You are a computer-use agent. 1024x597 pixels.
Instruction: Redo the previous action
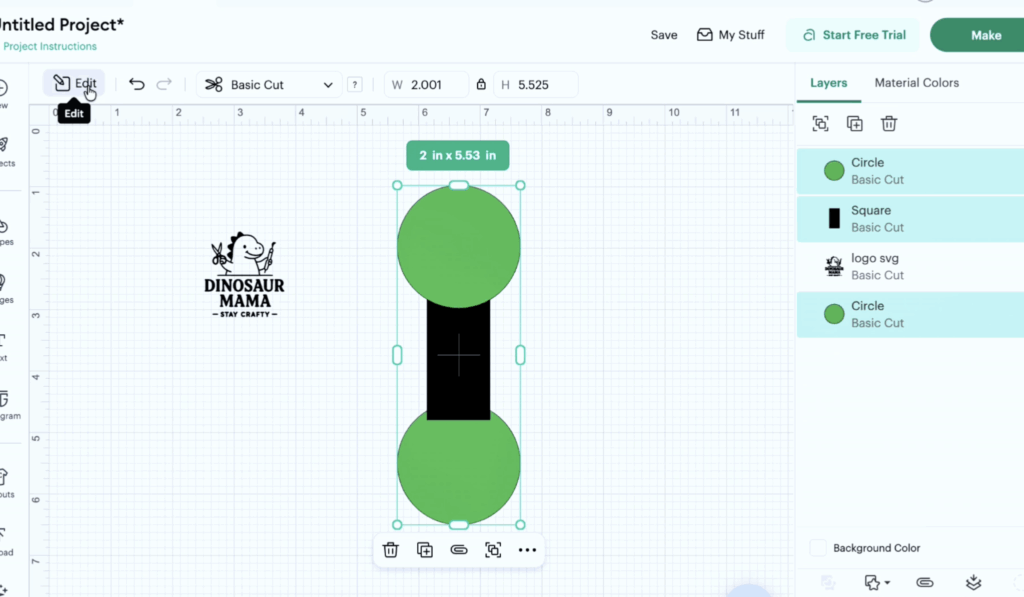tap(164, 84)
